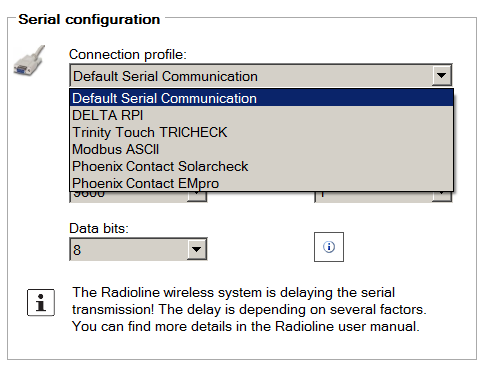Image resolution: width=490 pixels, height=366 pixels.
Task: Select Default Serial Communication in the list
Action: (x=261, y=98)
